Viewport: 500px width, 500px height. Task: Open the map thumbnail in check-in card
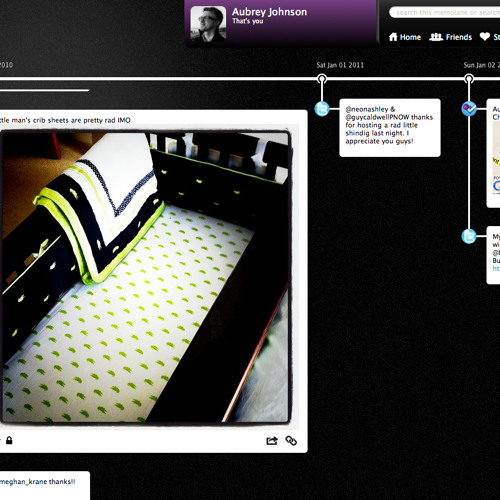[496, 157]
